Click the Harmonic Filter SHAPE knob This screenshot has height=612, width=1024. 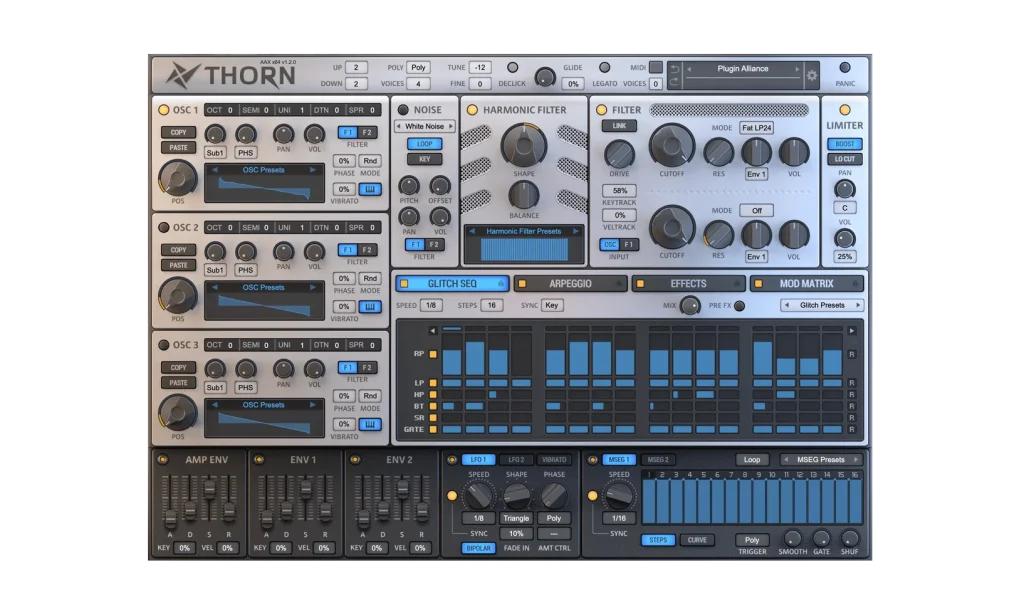[524, 146]
